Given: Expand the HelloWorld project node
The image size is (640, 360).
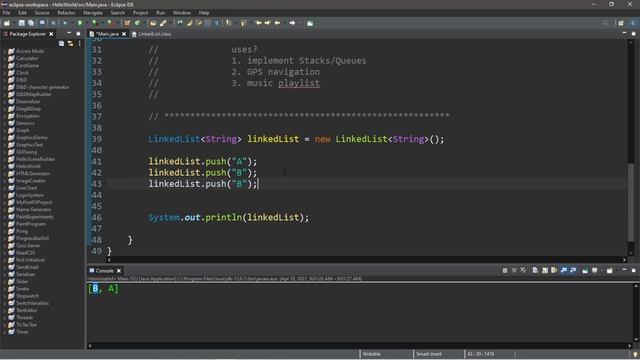Looking at the screenshot, I should click(4, 166).
